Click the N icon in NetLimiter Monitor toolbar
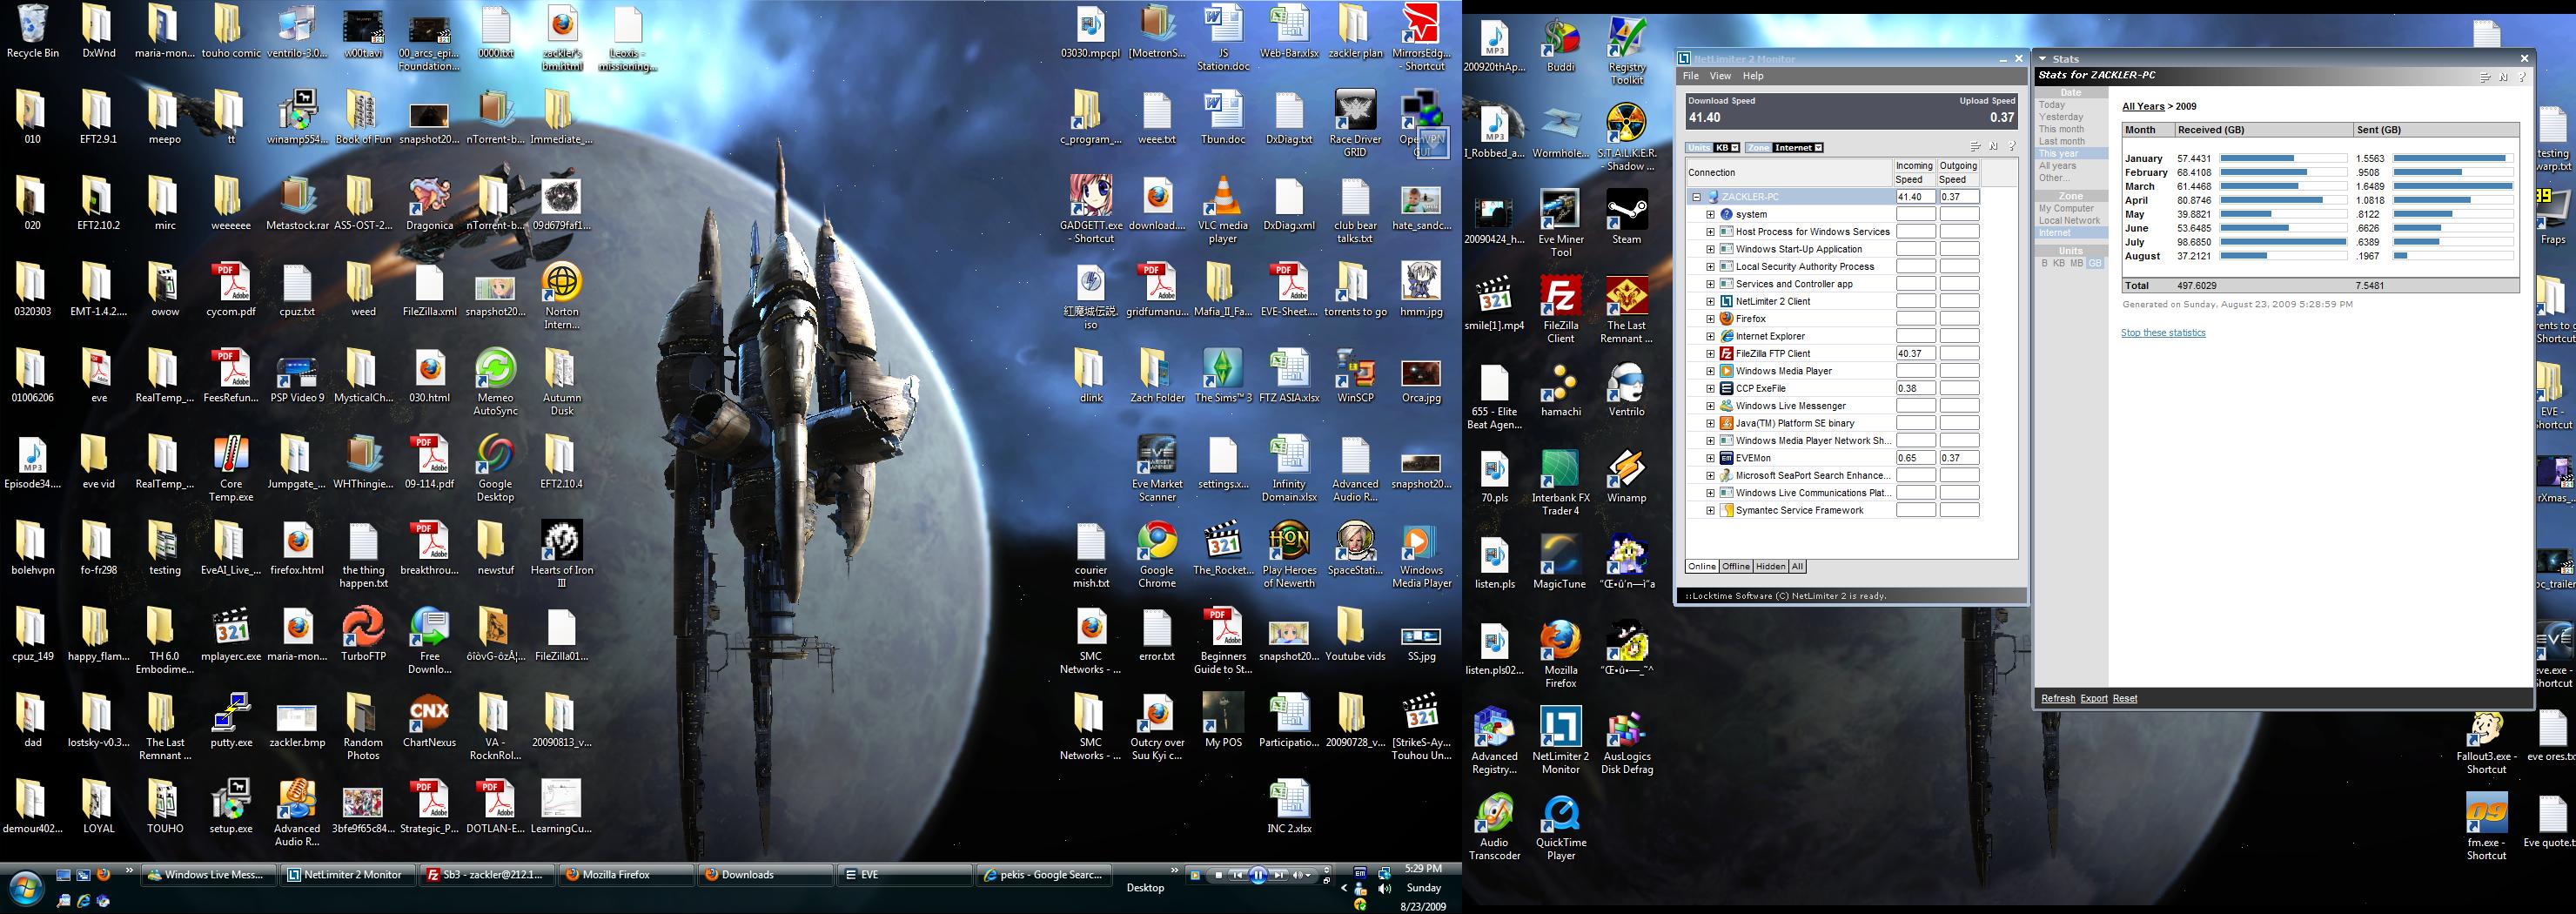 [x=1993, y=147]
